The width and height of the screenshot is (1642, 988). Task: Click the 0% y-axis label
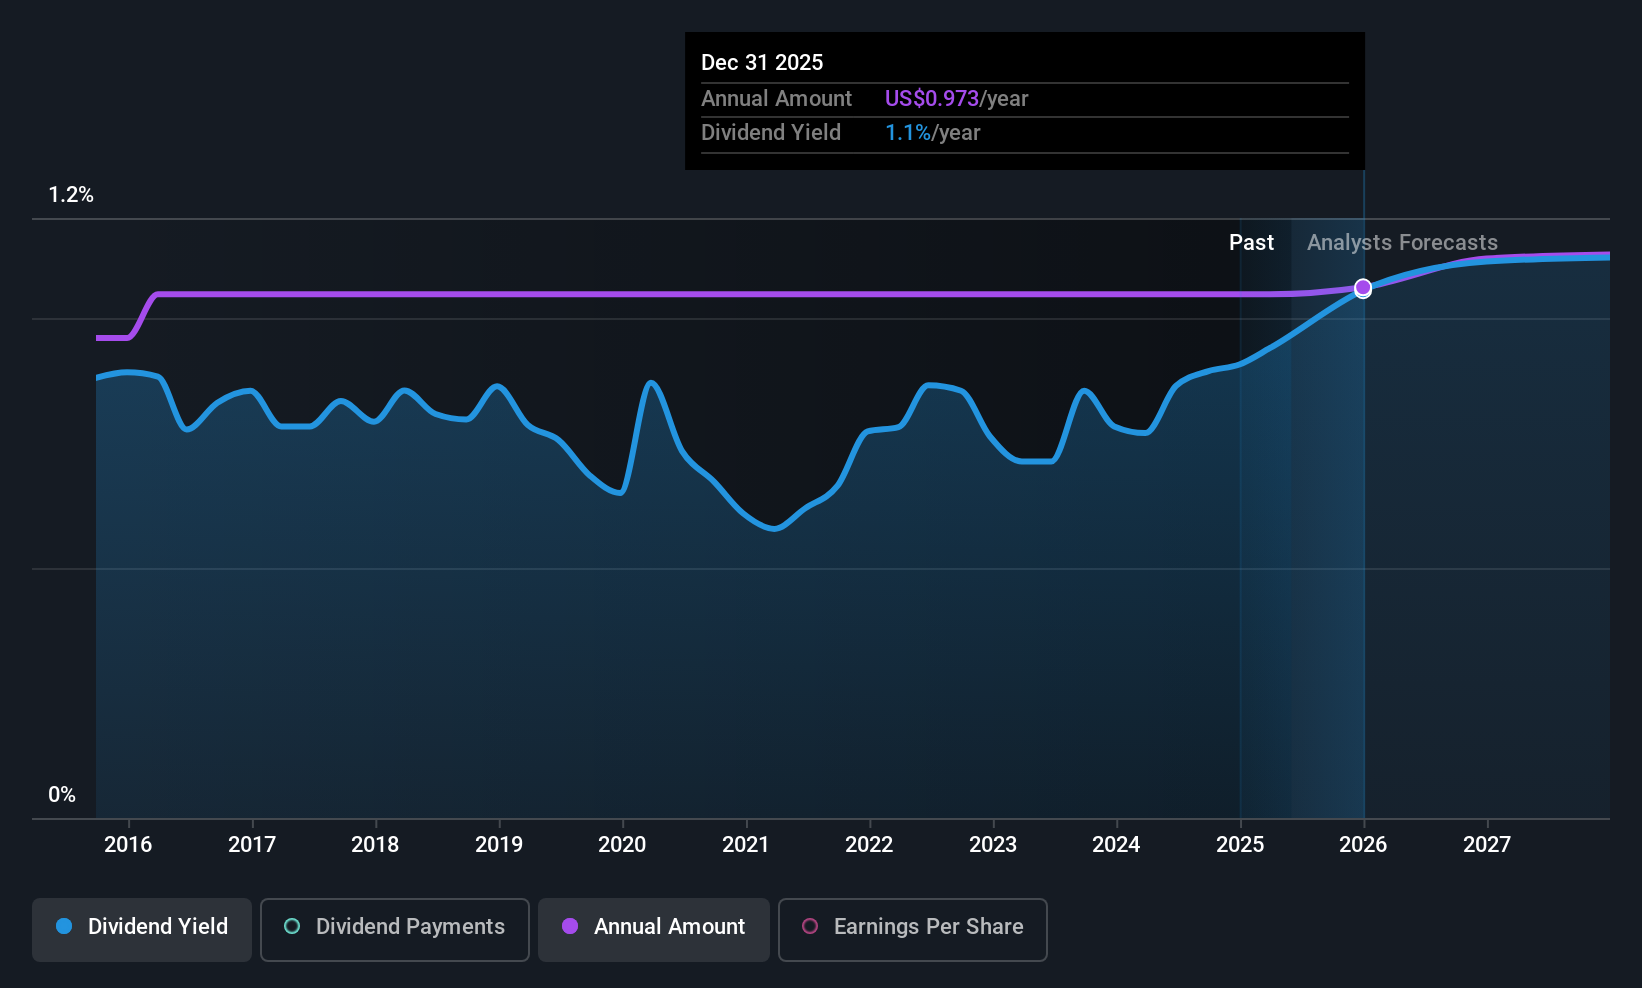(x=62, y=795)
